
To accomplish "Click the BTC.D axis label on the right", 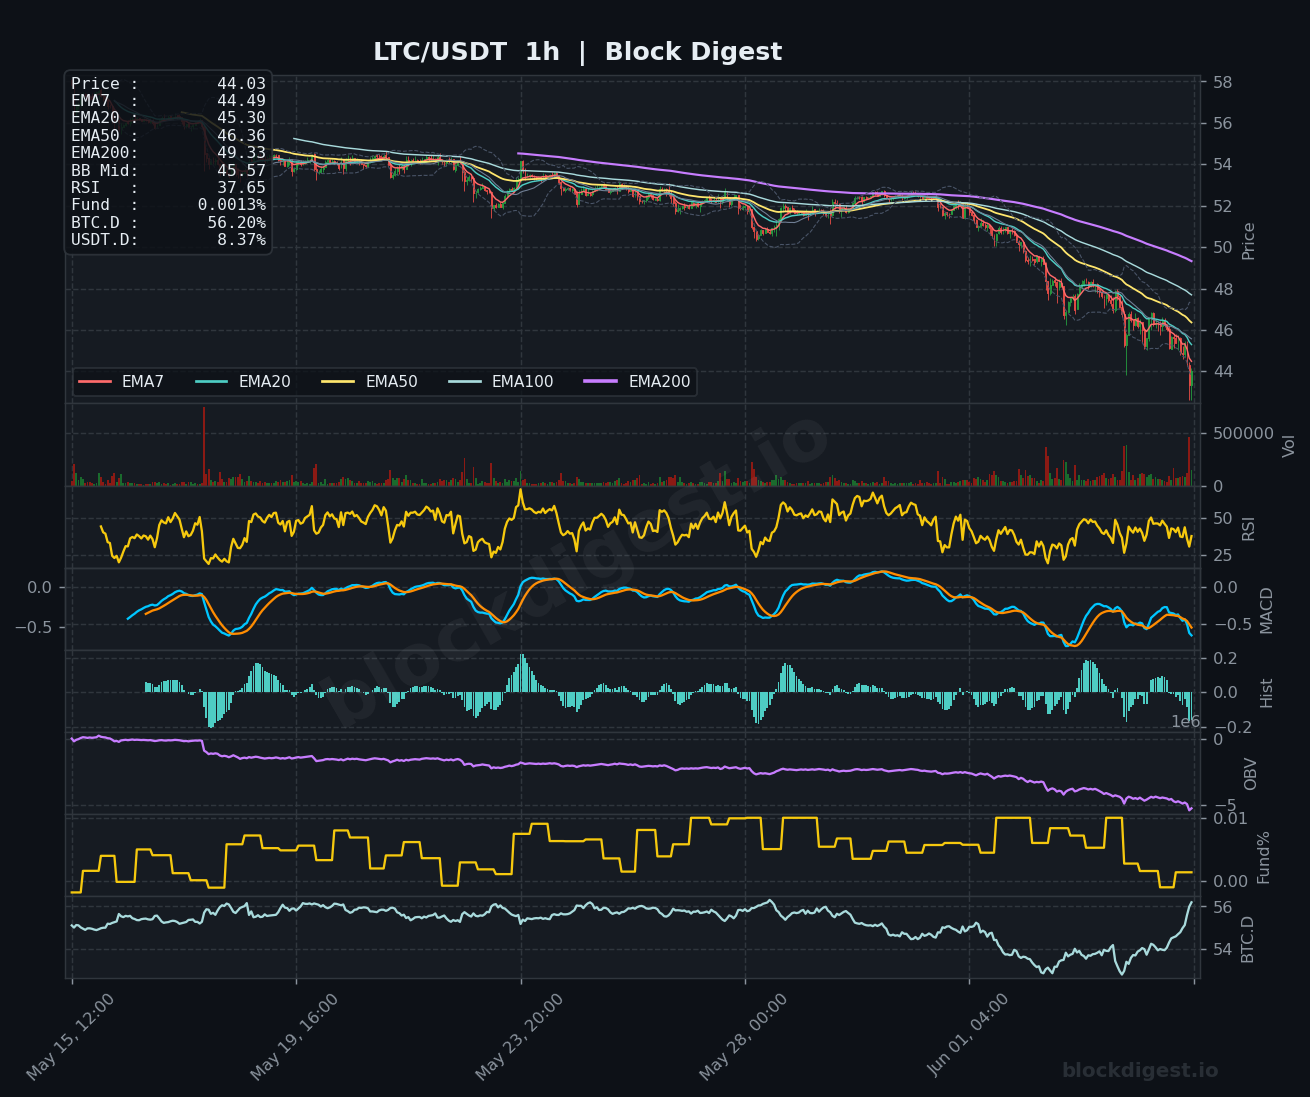I will [1247, 939].
